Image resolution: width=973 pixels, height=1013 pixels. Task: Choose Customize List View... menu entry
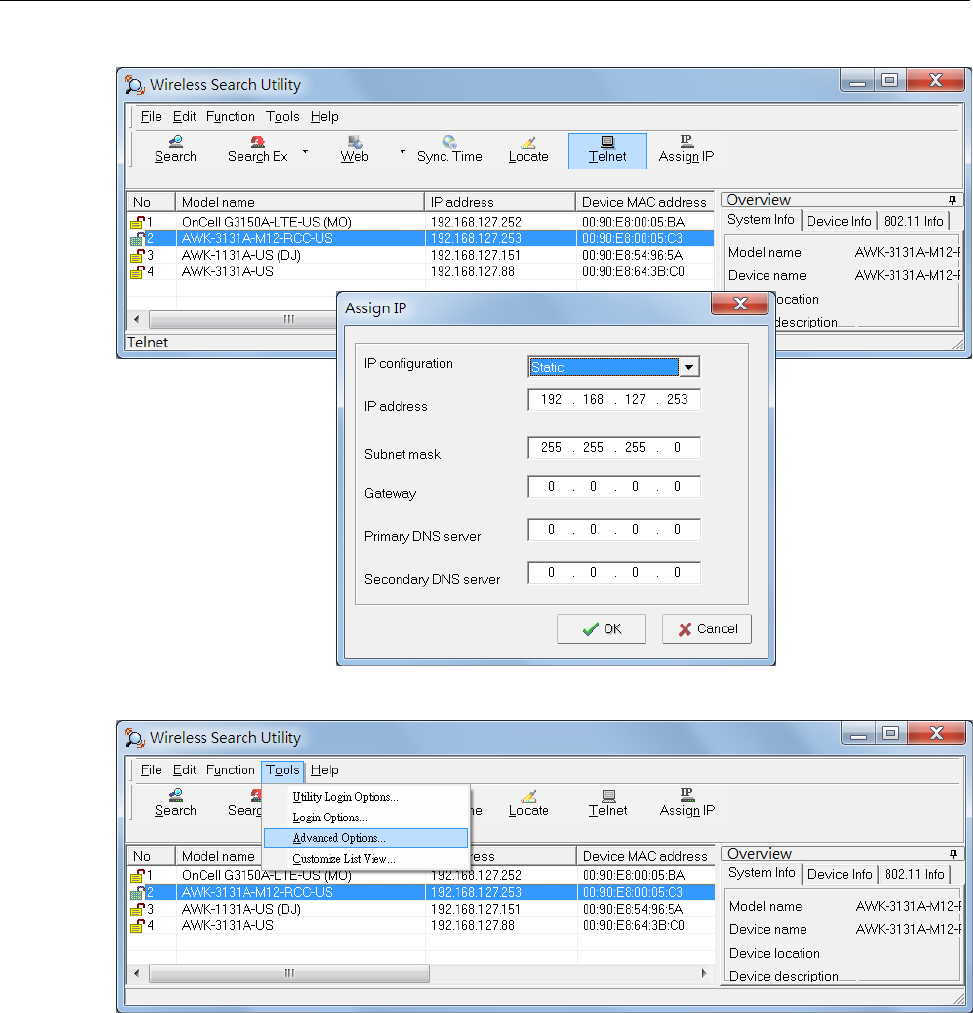tap(366, 859)
